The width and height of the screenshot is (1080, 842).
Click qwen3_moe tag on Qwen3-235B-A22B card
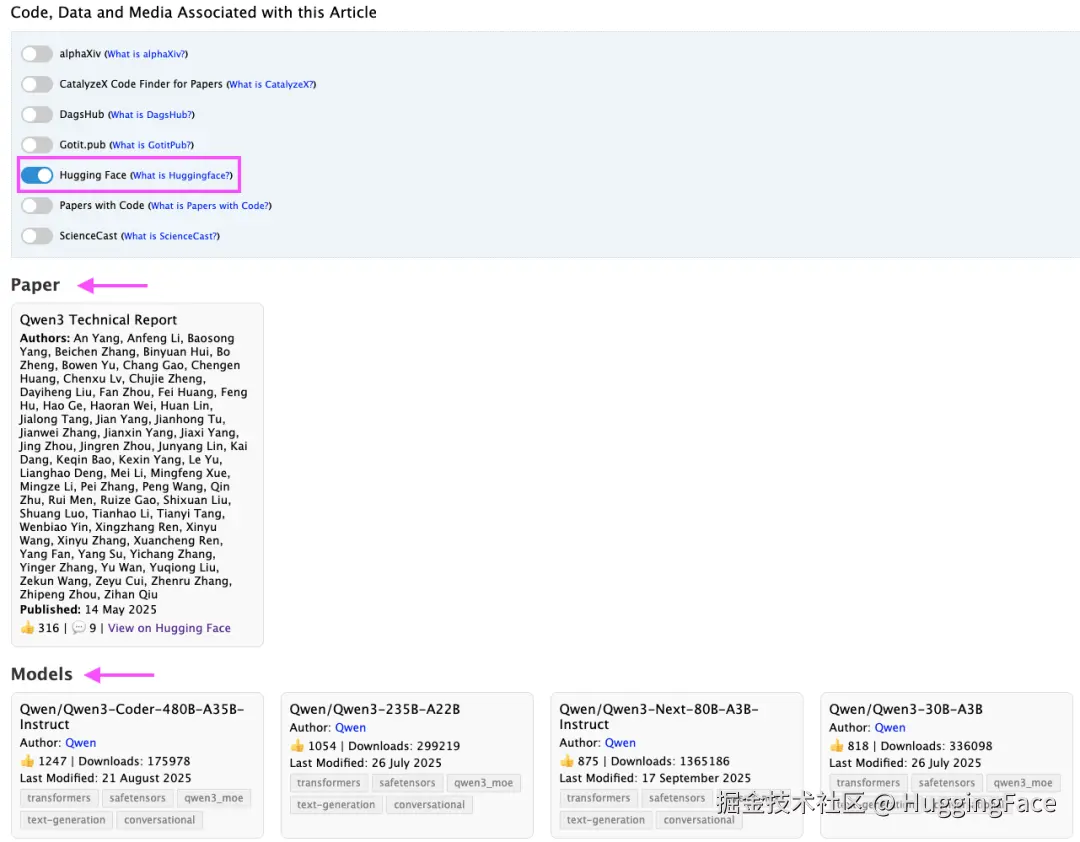pos(484,783)
